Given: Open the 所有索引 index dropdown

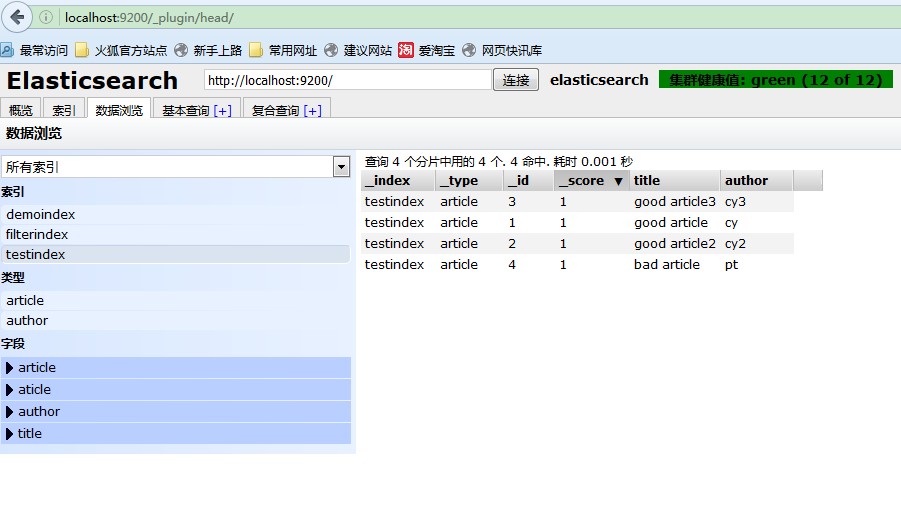Looking at the screenshot, I should [x=341, y=167].
